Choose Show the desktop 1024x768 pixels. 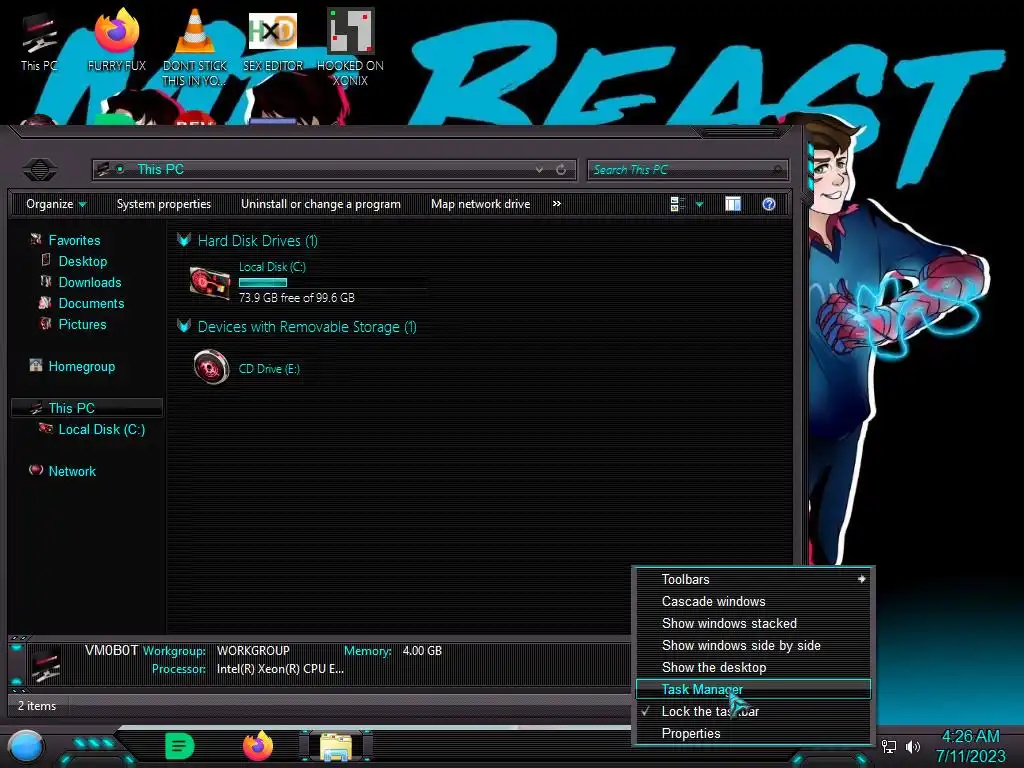pyautogui.click(x=753, y=667)
